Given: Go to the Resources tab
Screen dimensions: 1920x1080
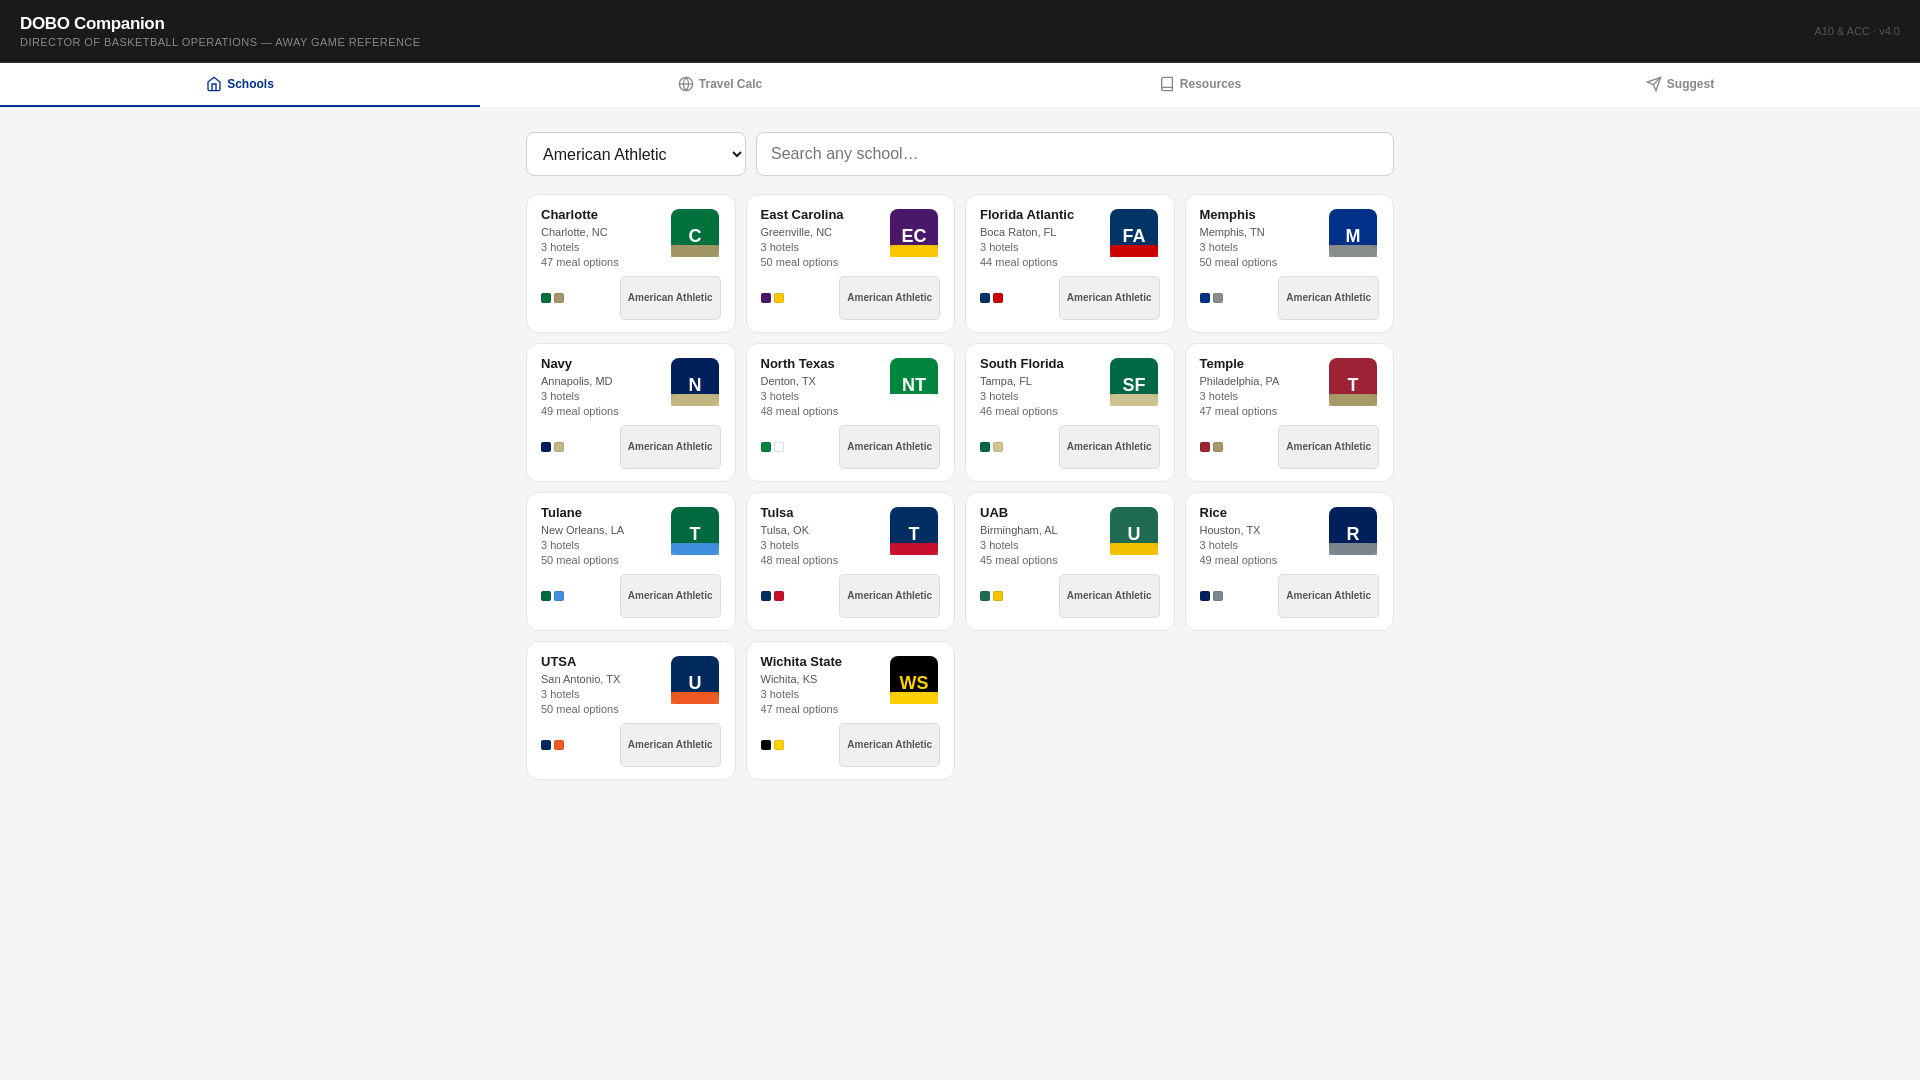Looking at the screenshot, I should (x=1200, y=84).
